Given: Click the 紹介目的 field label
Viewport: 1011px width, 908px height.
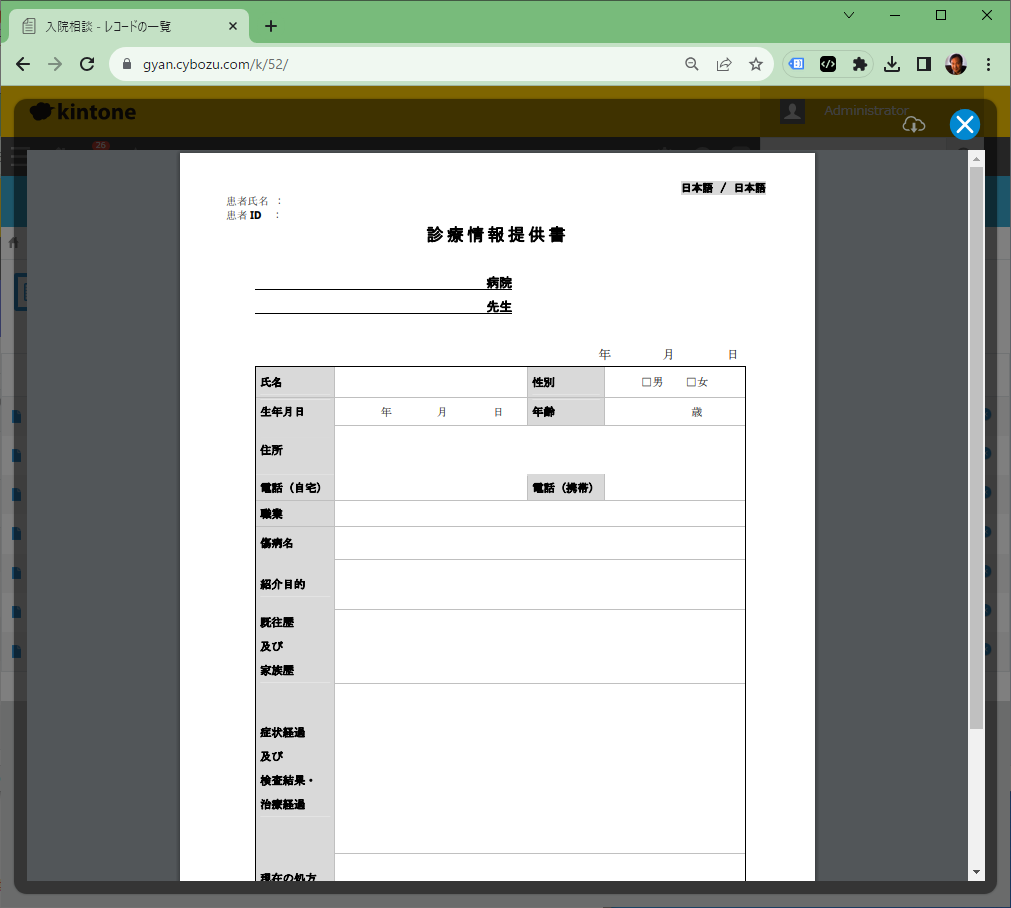Looking at the screenshot, I should (282, 584).
